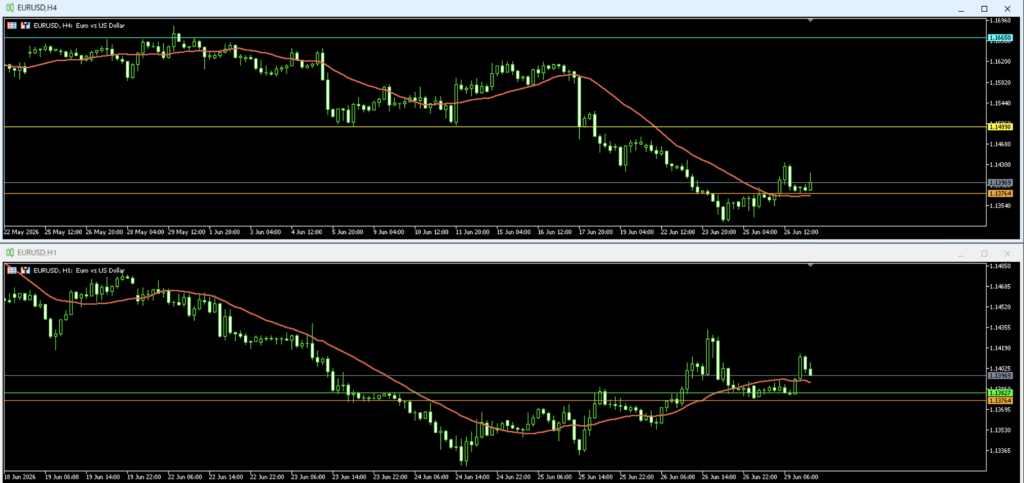Select the cyan 1.16550 price label
Viewport: 1024px width, 483px height.
tap(1000, 39)
